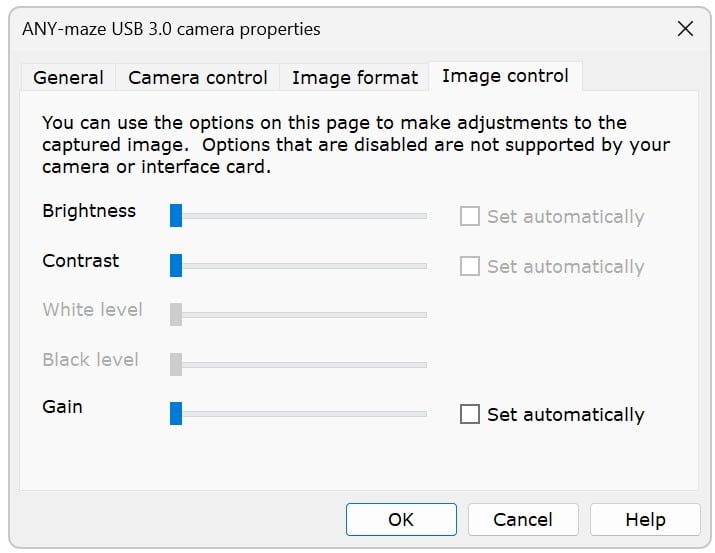The image size is (715, 553).
Task: Enable Set automatically for Gain
Action: [x=470, y=414]
